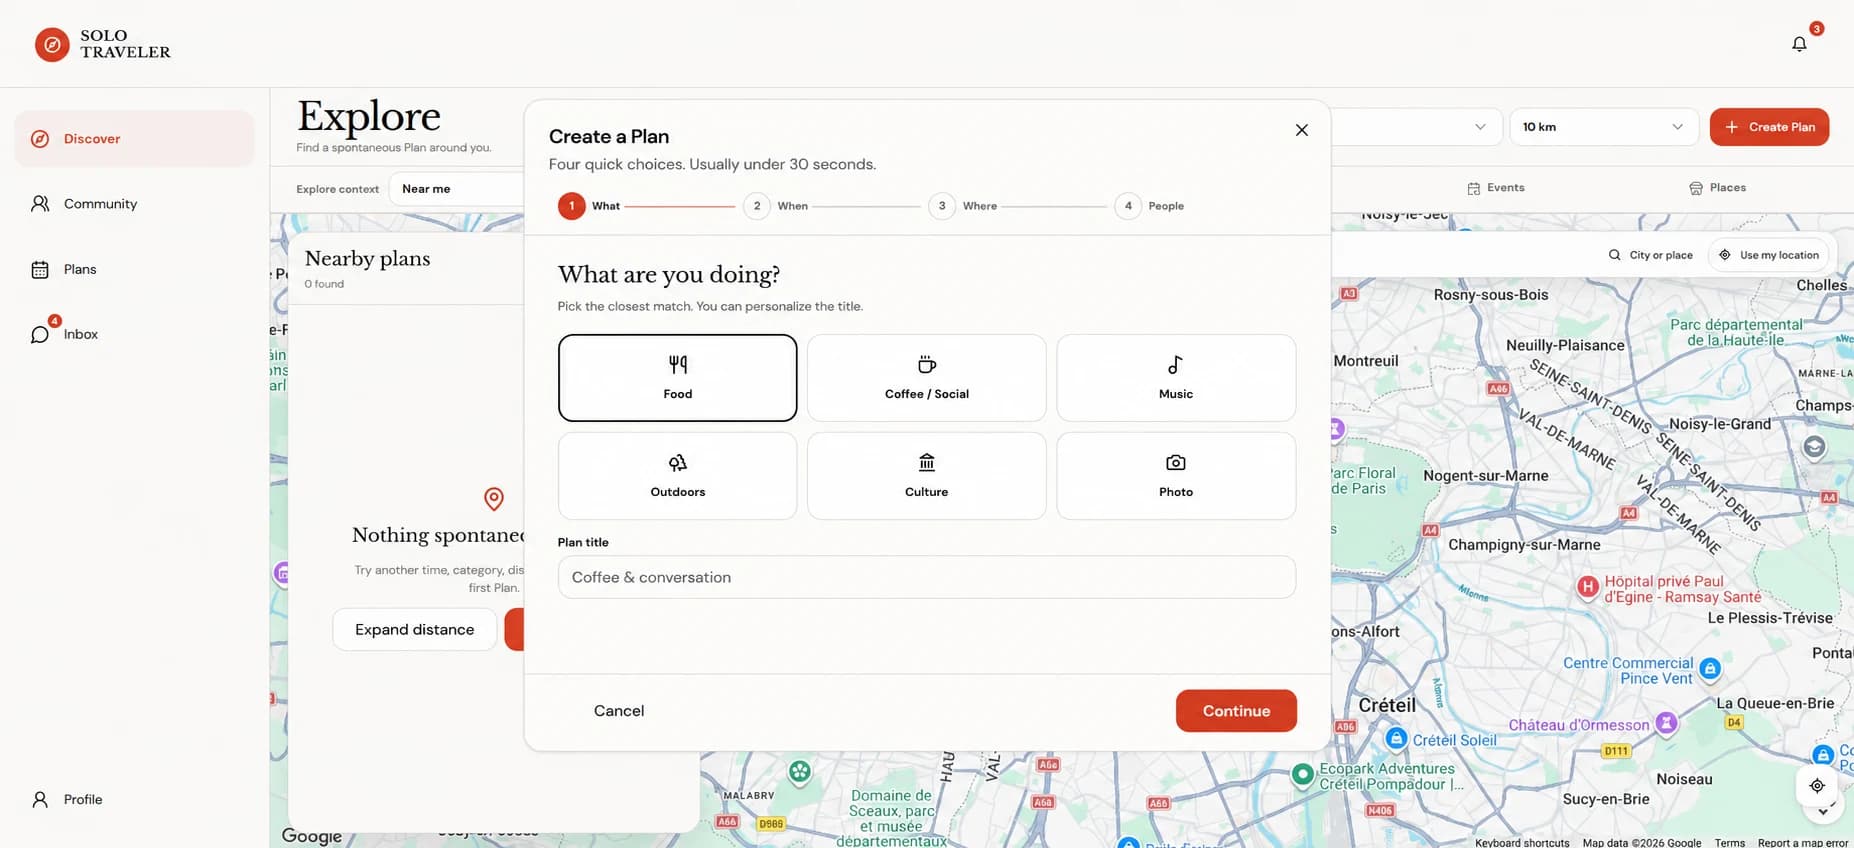1854x848 pixels.
Task: Open the dropdown left of 10 km
Action: (1417, 127)
